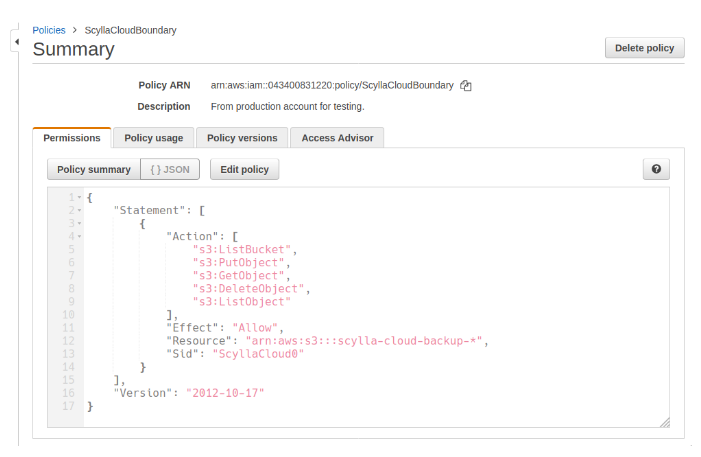Click the Description label
Viewport: 701px width, 457px height.
point(164,107)
